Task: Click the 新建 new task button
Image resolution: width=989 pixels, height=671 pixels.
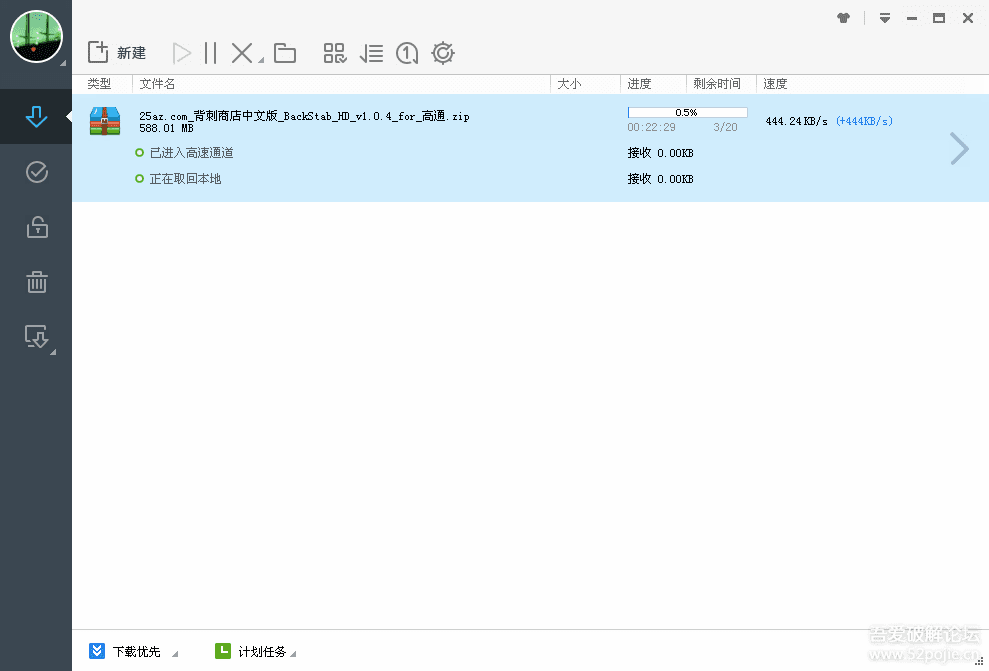Action: click(x=120, y=52)
